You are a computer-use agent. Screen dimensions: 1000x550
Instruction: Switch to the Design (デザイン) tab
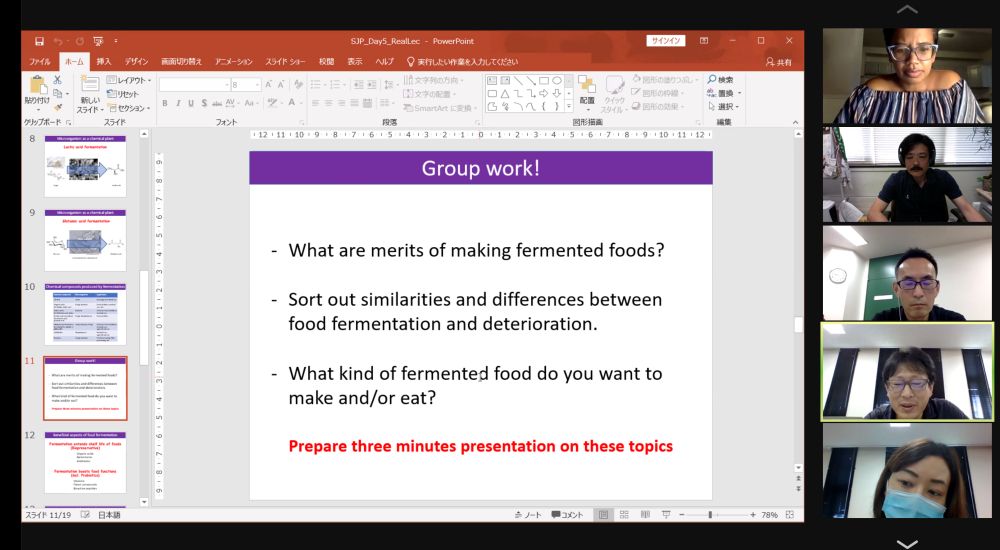(x=136, y=62)
